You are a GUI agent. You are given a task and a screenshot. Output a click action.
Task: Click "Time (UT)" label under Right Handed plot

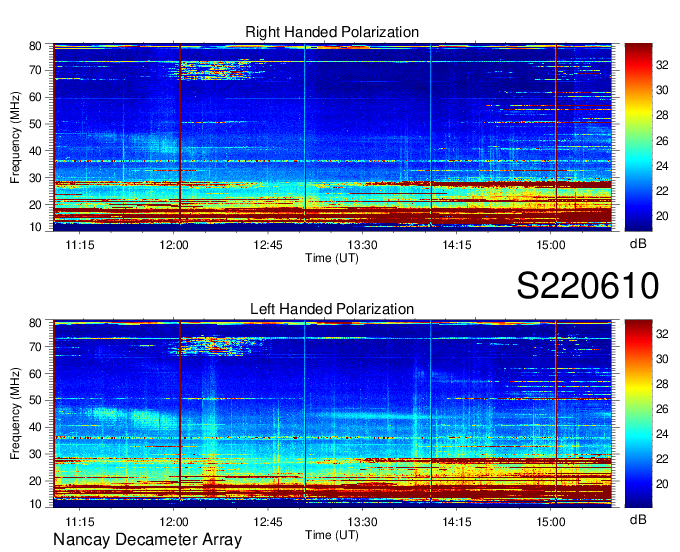[x=332, y=258]
